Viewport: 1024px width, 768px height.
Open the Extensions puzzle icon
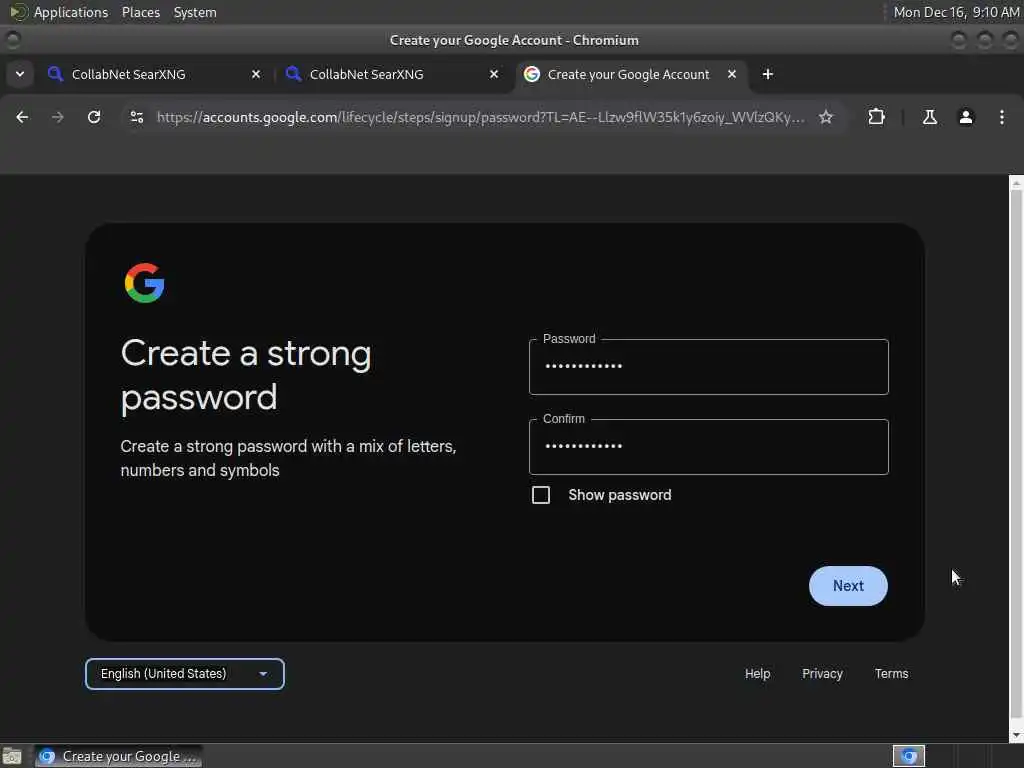pos(876,117)
